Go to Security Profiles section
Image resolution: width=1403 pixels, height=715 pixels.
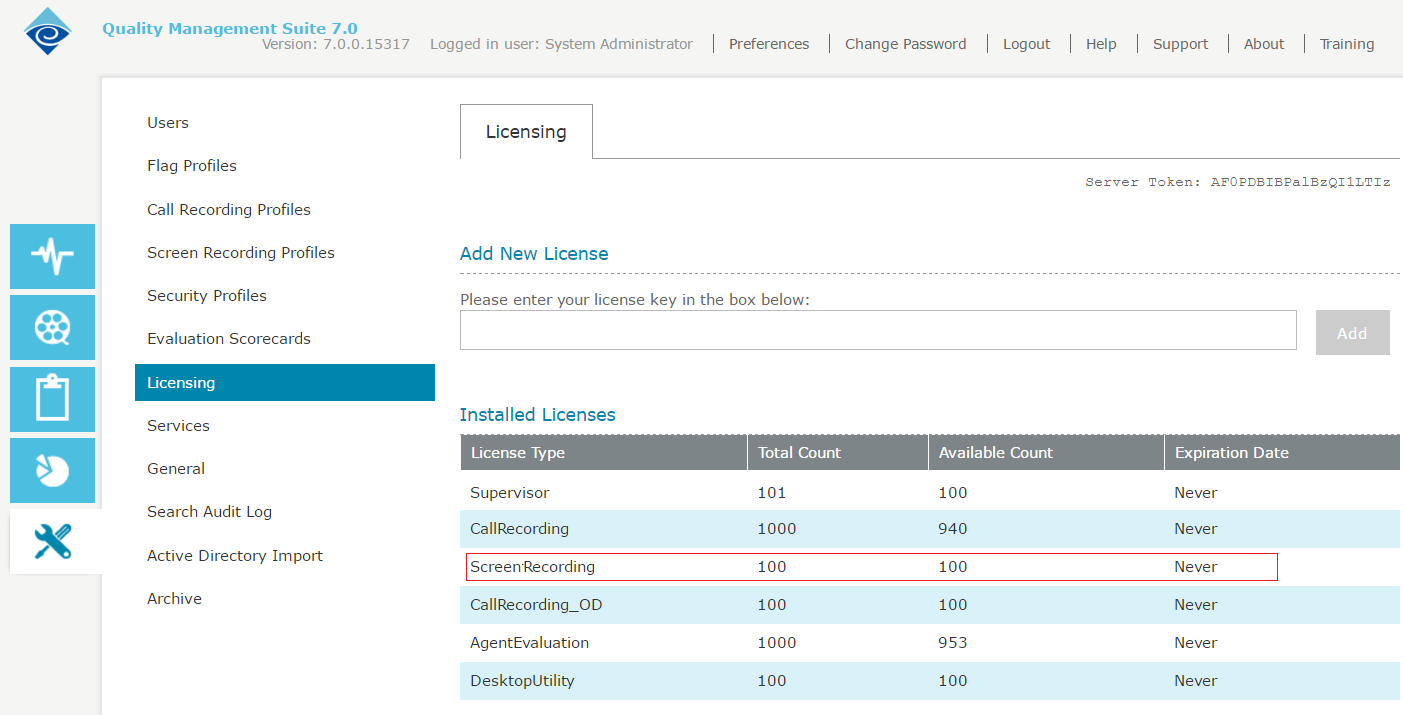click(x=207, y=296)
